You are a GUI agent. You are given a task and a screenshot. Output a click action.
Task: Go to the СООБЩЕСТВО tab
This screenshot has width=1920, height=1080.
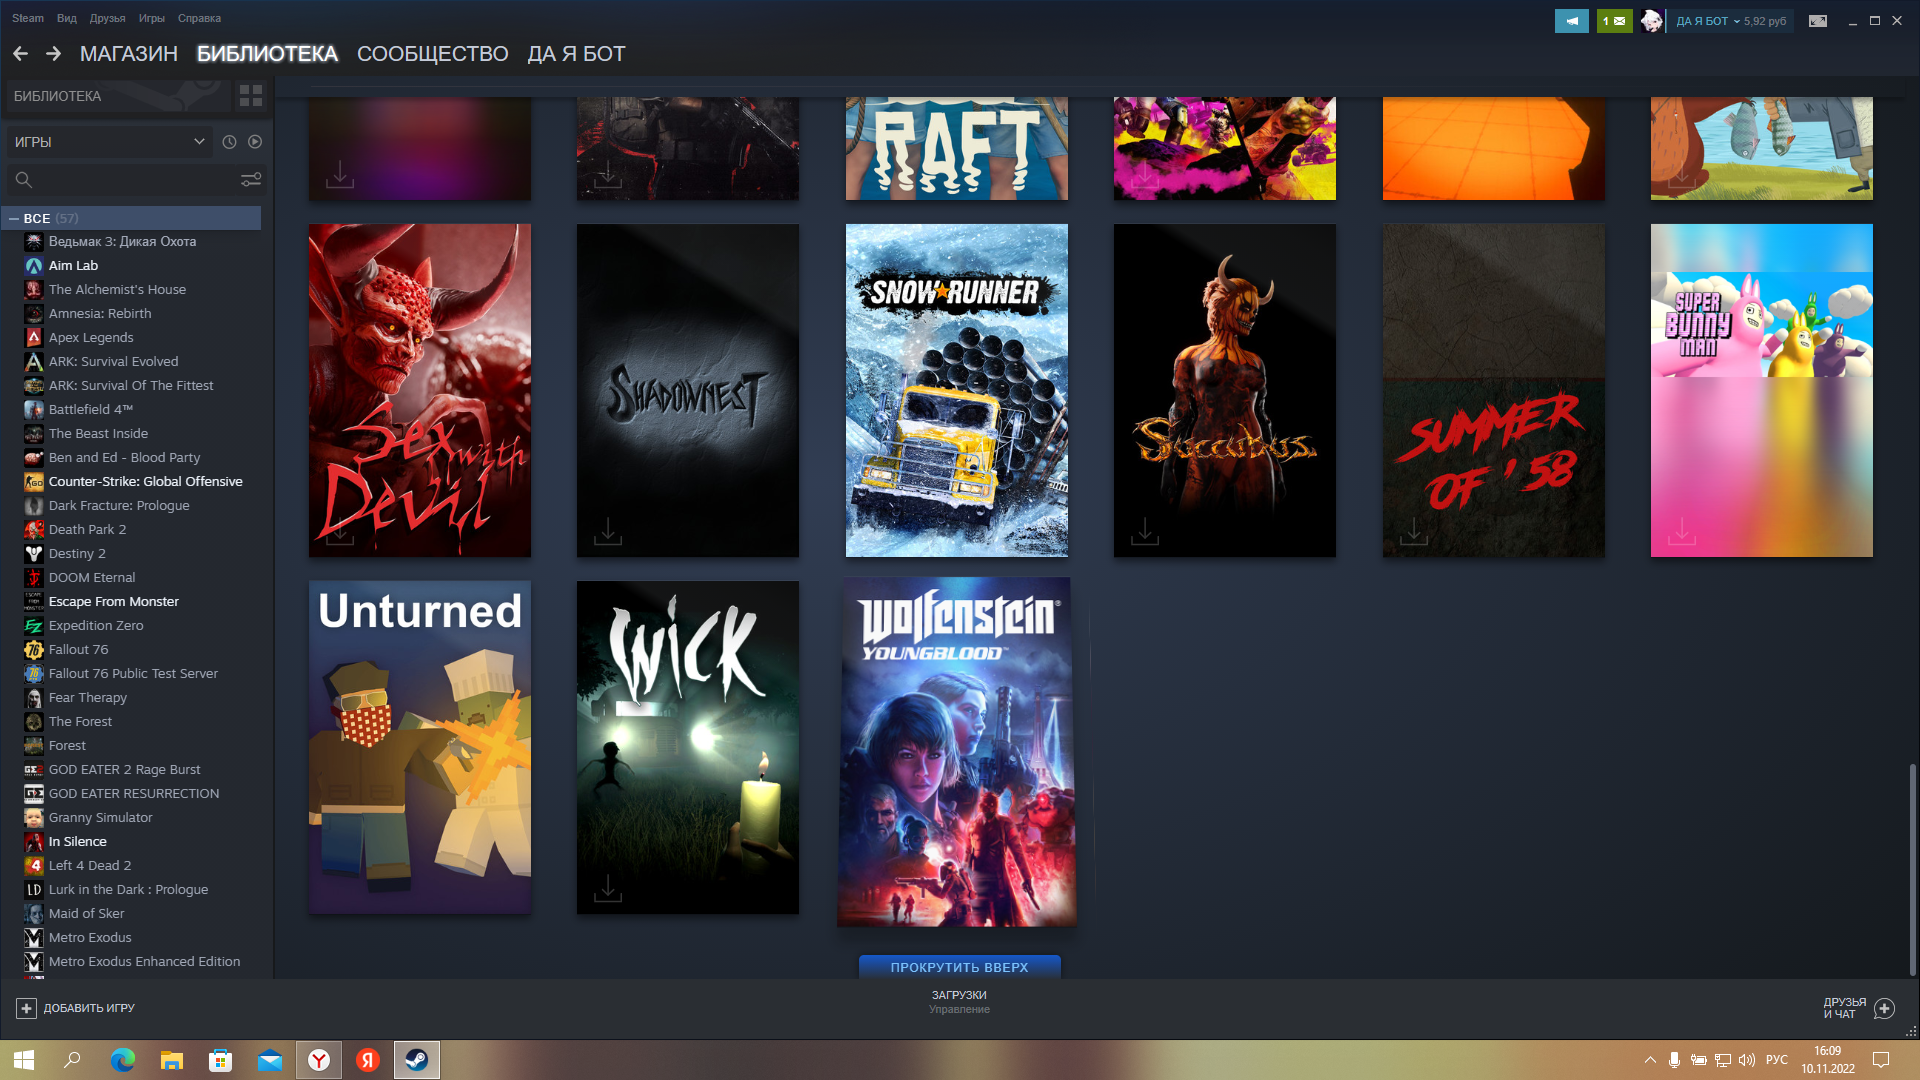(x=433, y=54)
